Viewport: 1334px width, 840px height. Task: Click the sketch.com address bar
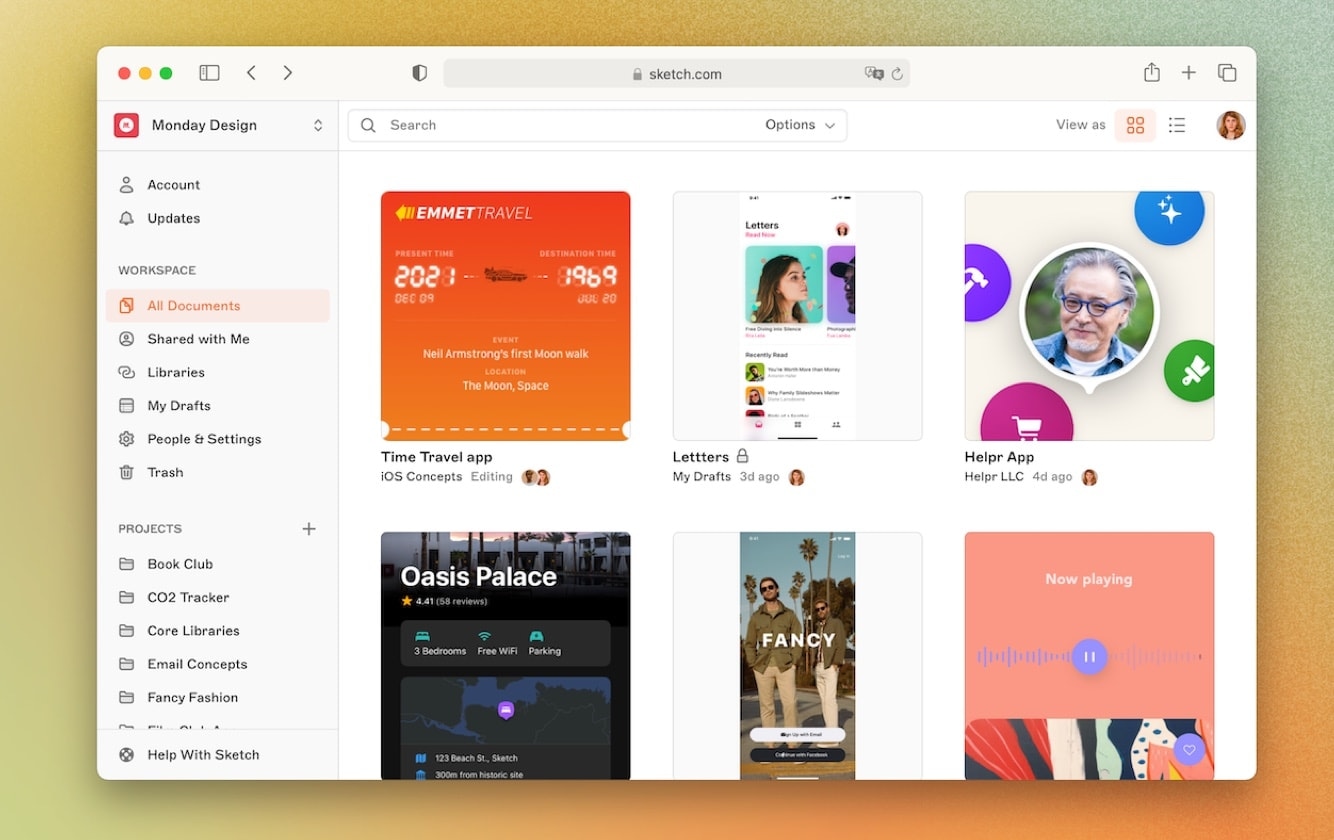[x=677, y=73]
